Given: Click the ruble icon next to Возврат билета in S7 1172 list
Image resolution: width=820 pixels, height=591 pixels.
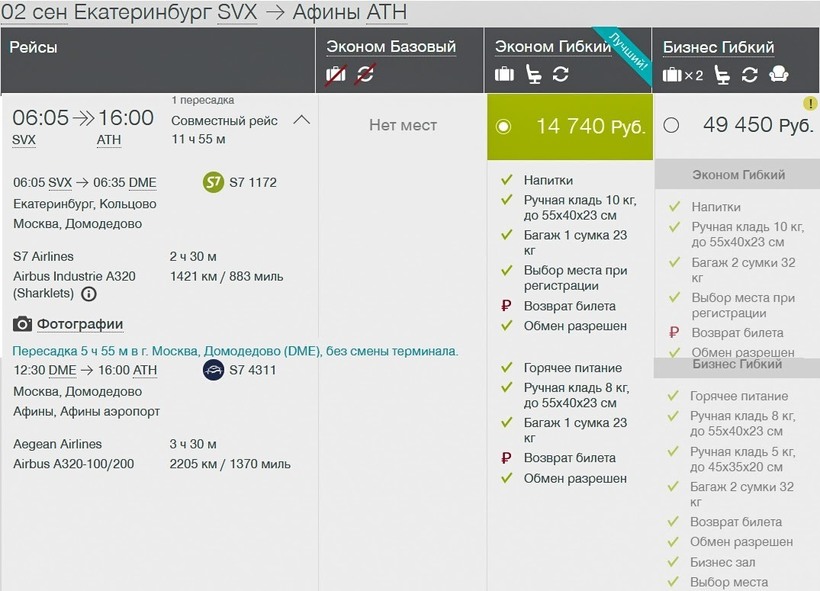Looking at the screenshot, I should point(506,306).
